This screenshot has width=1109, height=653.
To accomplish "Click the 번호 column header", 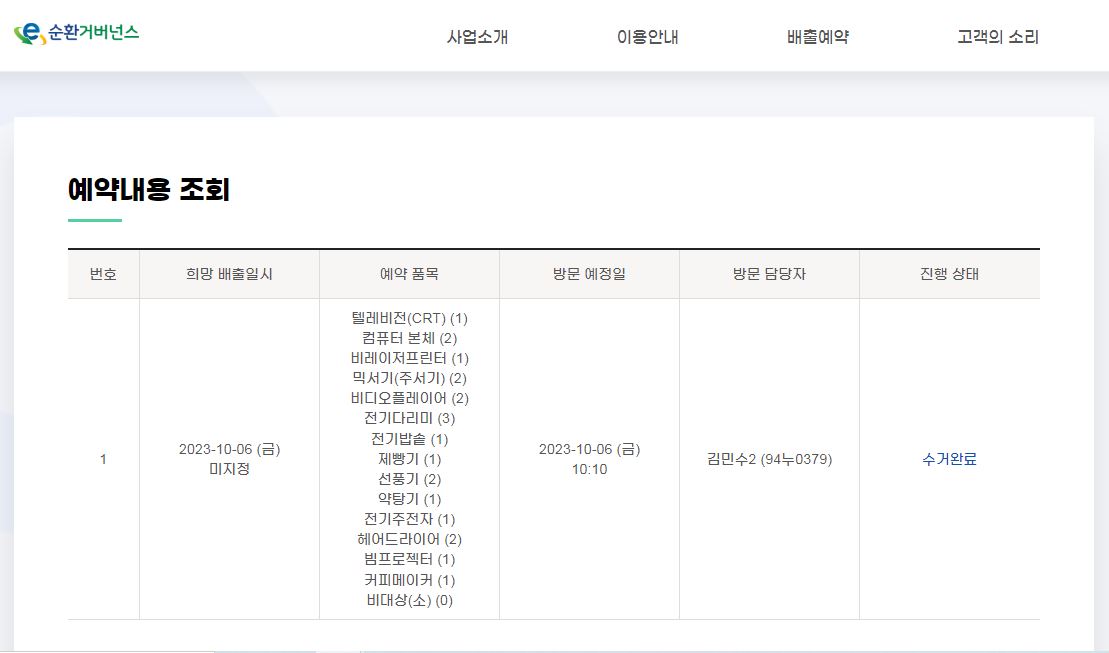I will pos(103,274).
